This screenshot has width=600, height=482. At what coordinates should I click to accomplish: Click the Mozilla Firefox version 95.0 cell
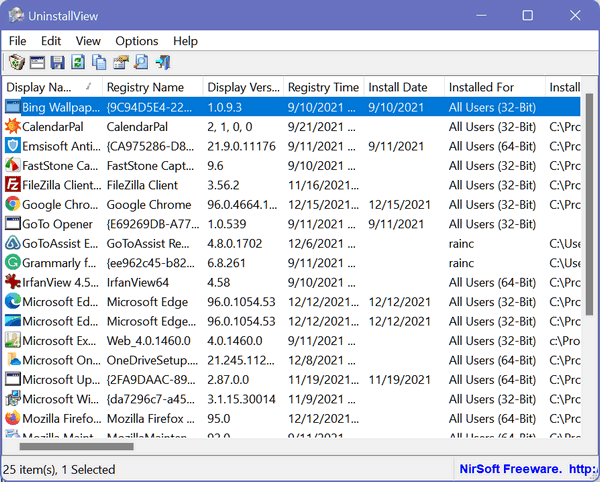[219, 418]
